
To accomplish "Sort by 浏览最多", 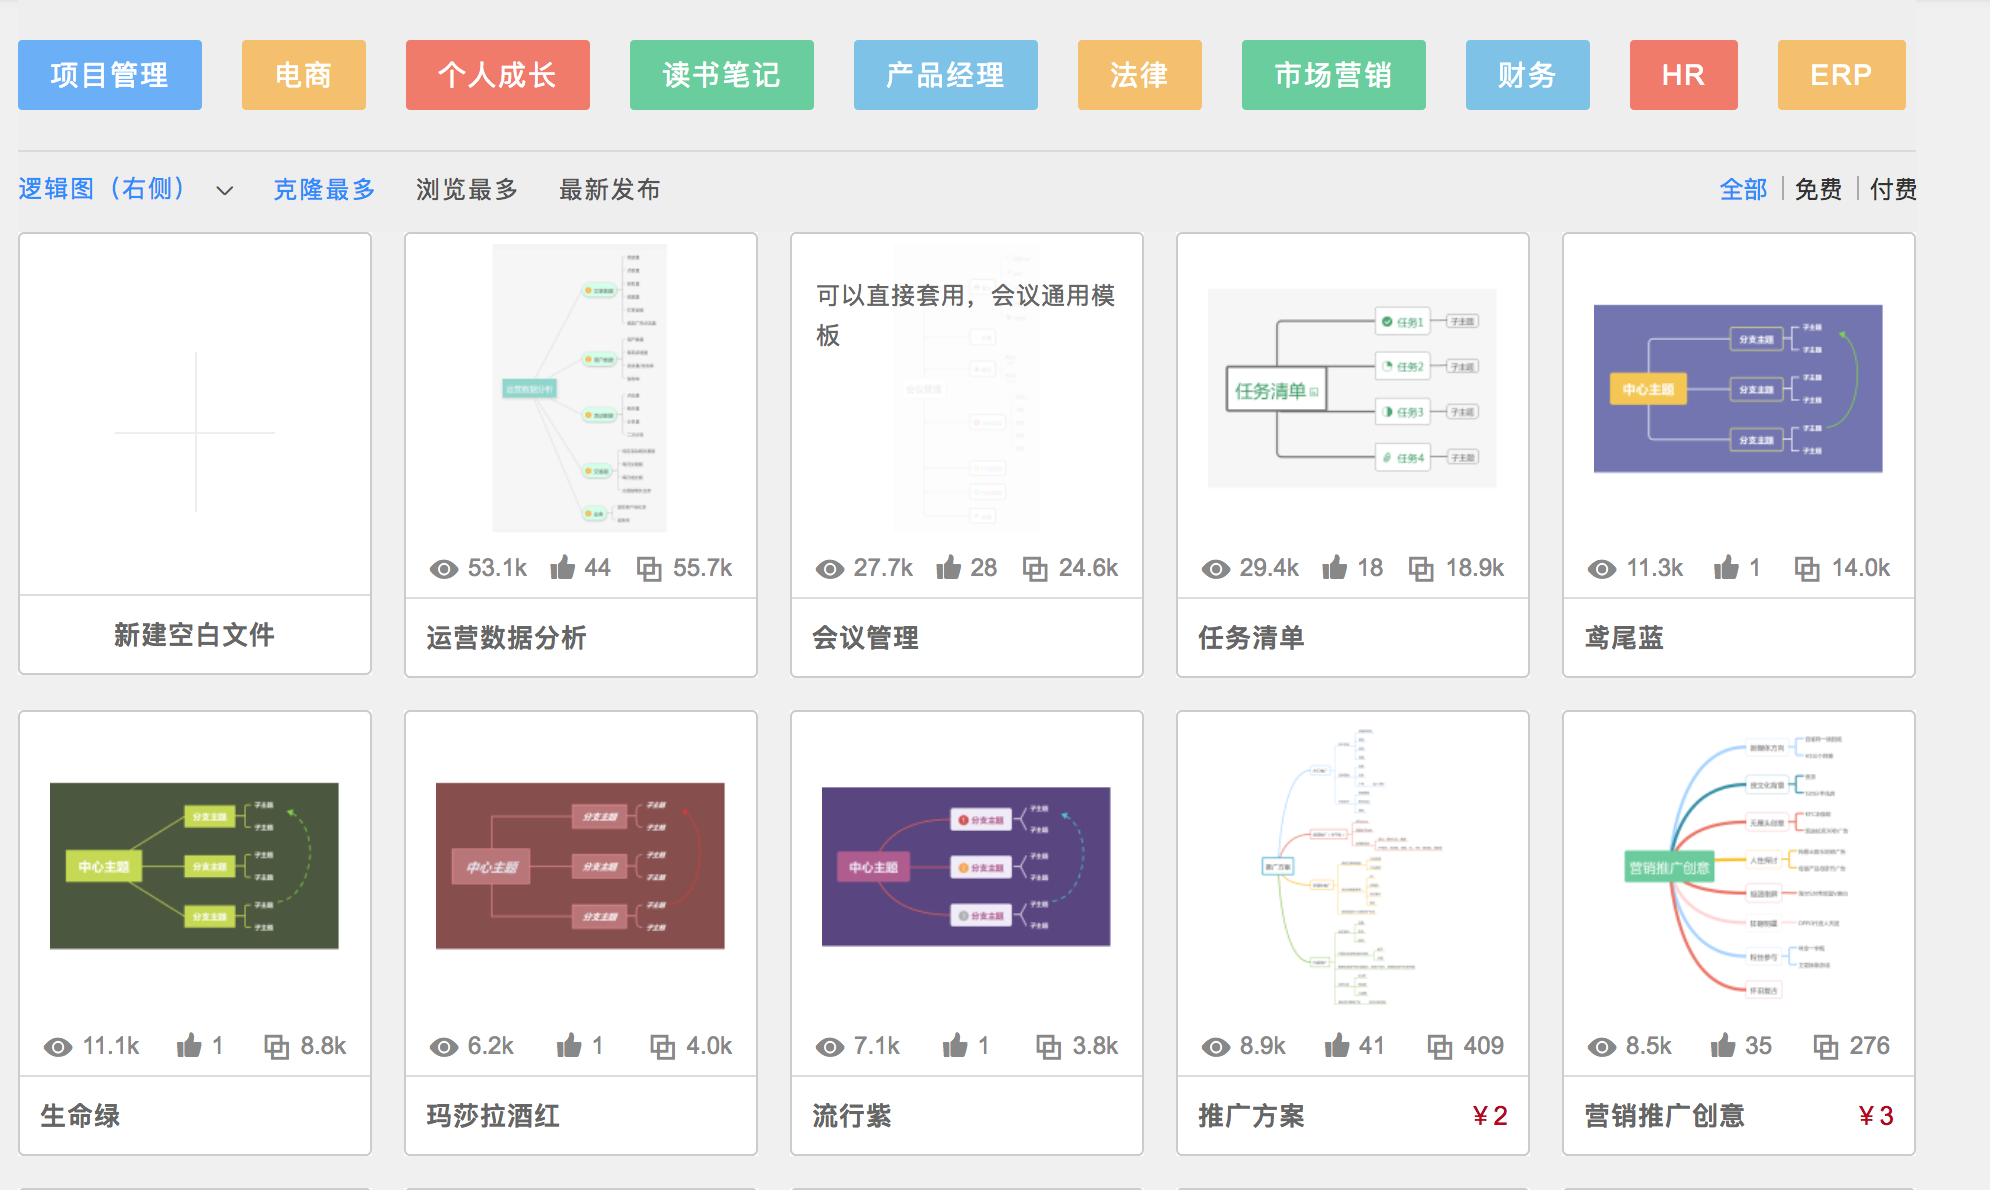I will [467, 189].
